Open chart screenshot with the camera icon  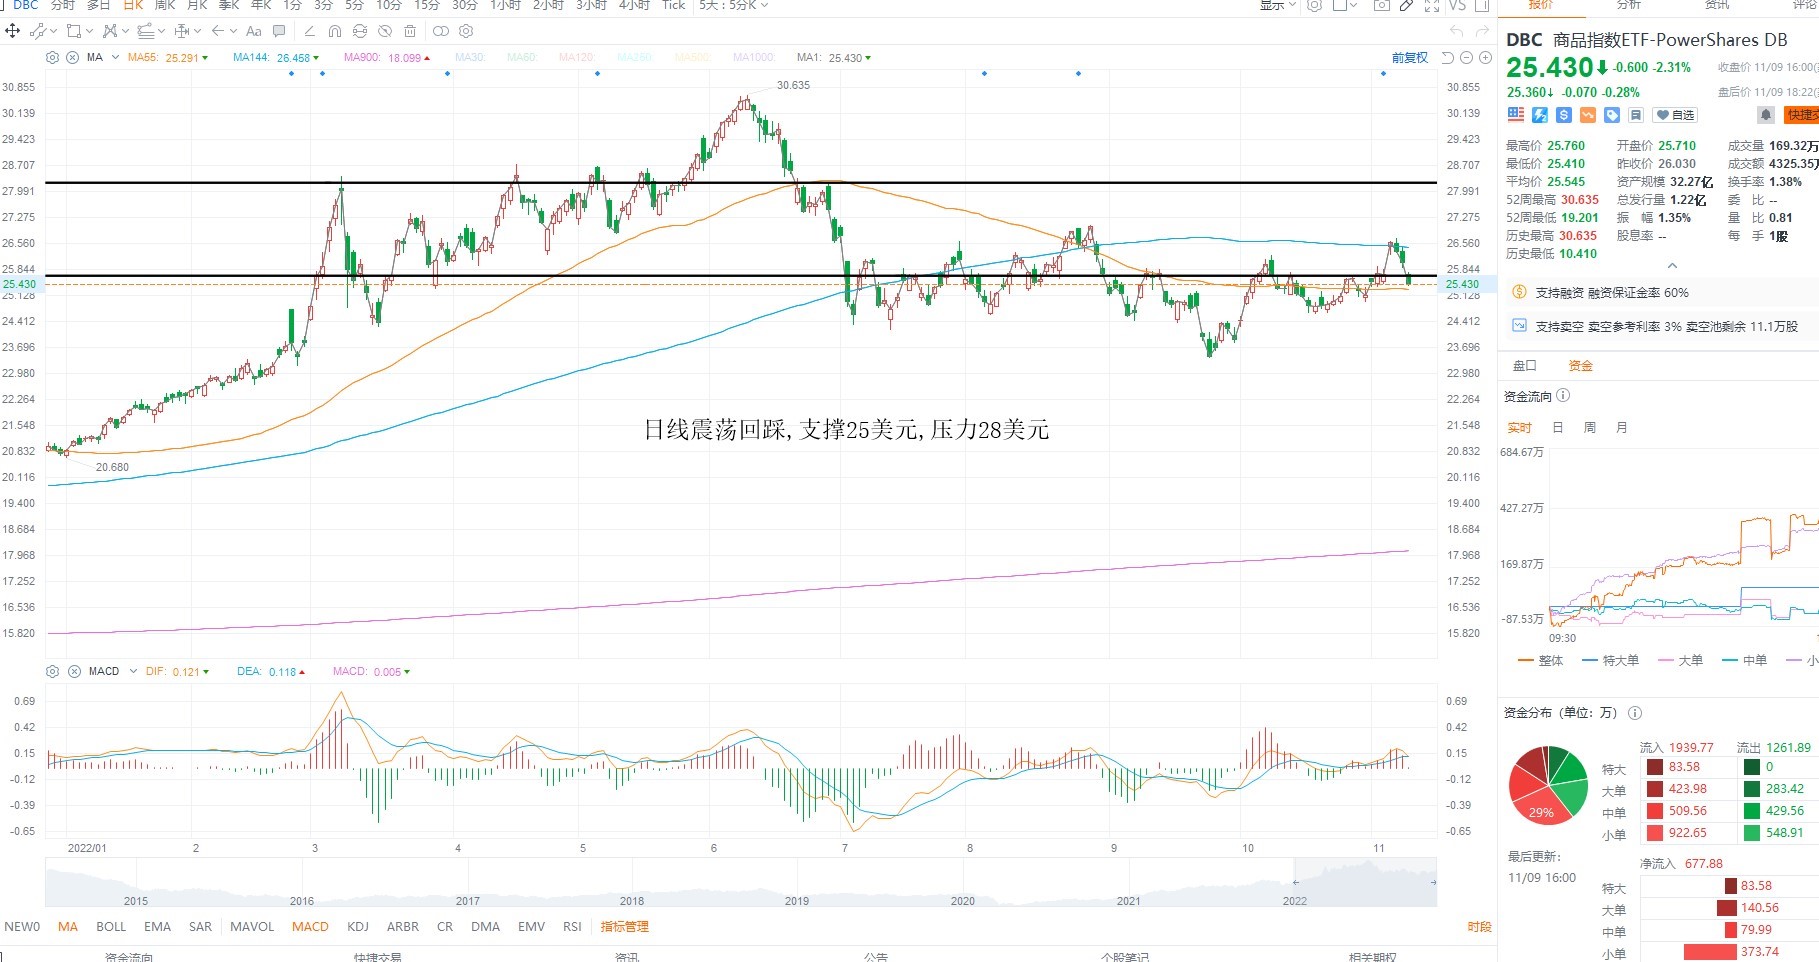(1381, 6)
